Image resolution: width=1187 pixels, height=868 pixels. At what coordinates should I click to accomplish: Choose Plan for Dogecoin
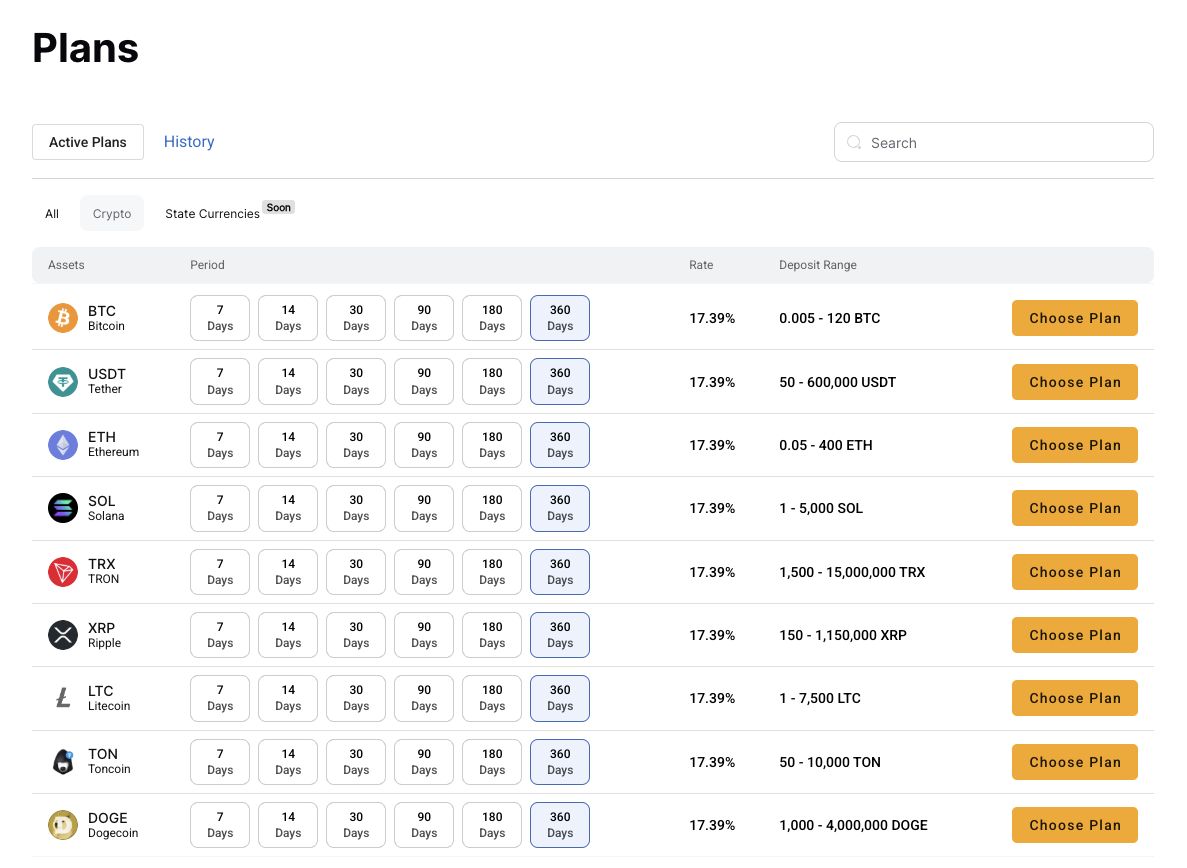1075,825
